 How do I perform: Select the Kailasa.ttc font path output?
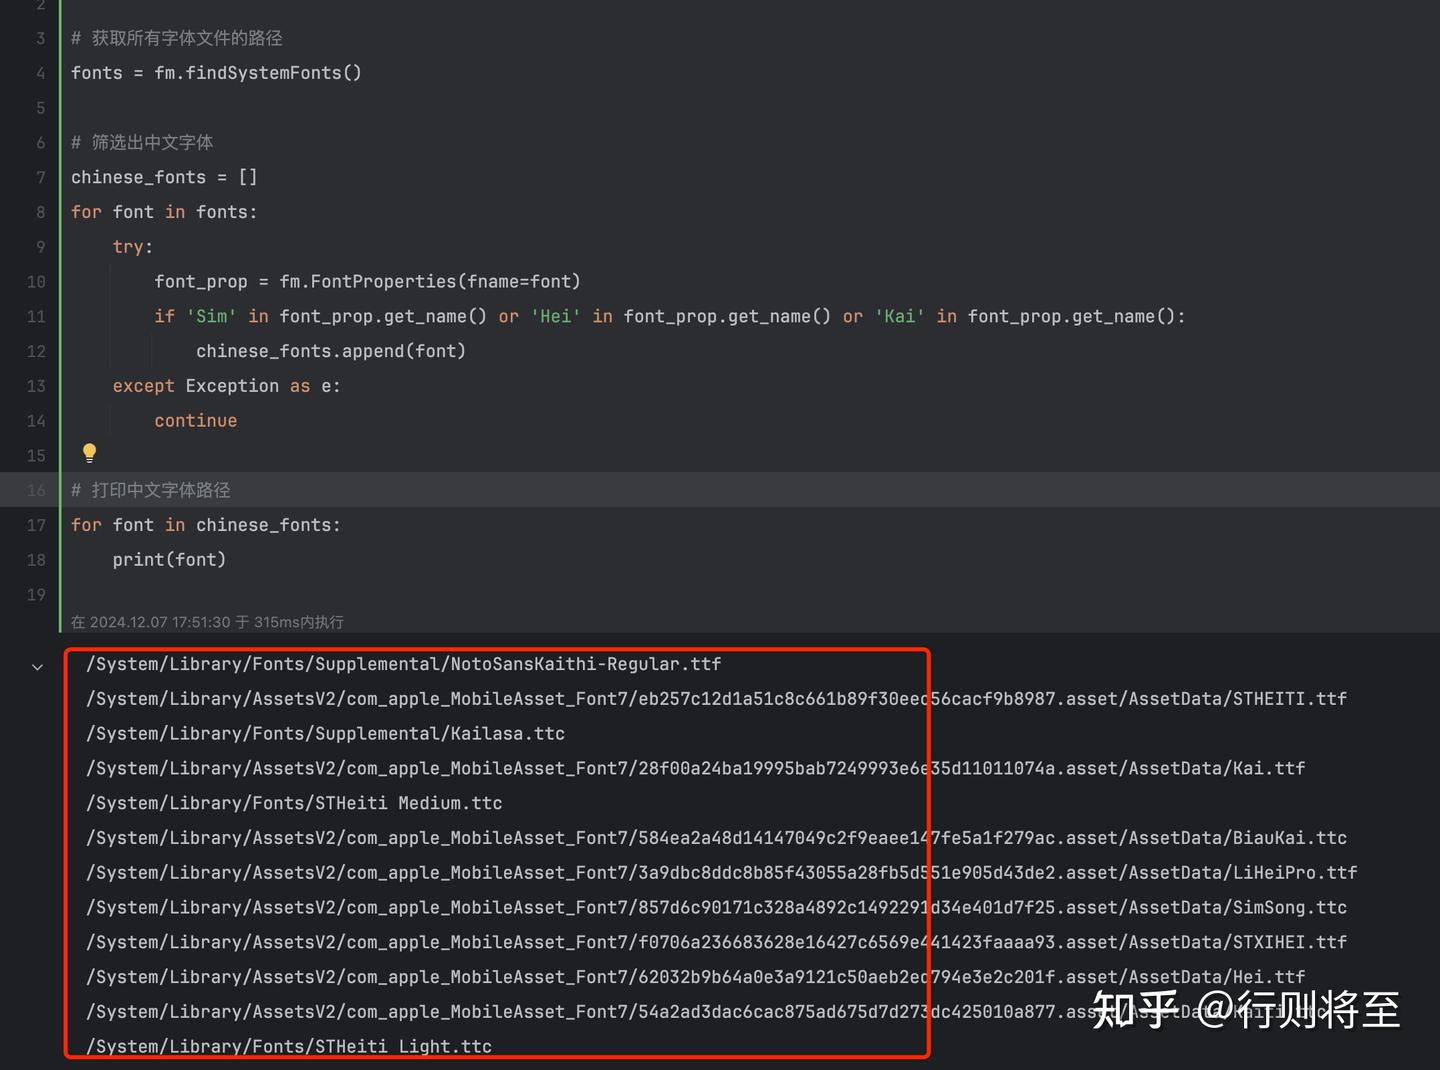click(x=325, y=733)
